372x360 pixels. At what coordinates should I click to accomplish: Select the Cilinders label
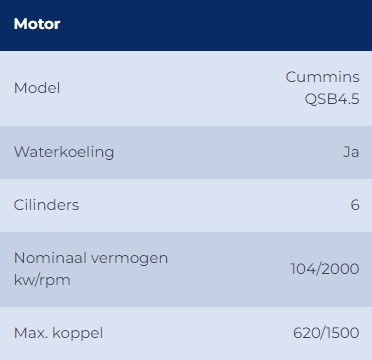click(x=46, y=205)
